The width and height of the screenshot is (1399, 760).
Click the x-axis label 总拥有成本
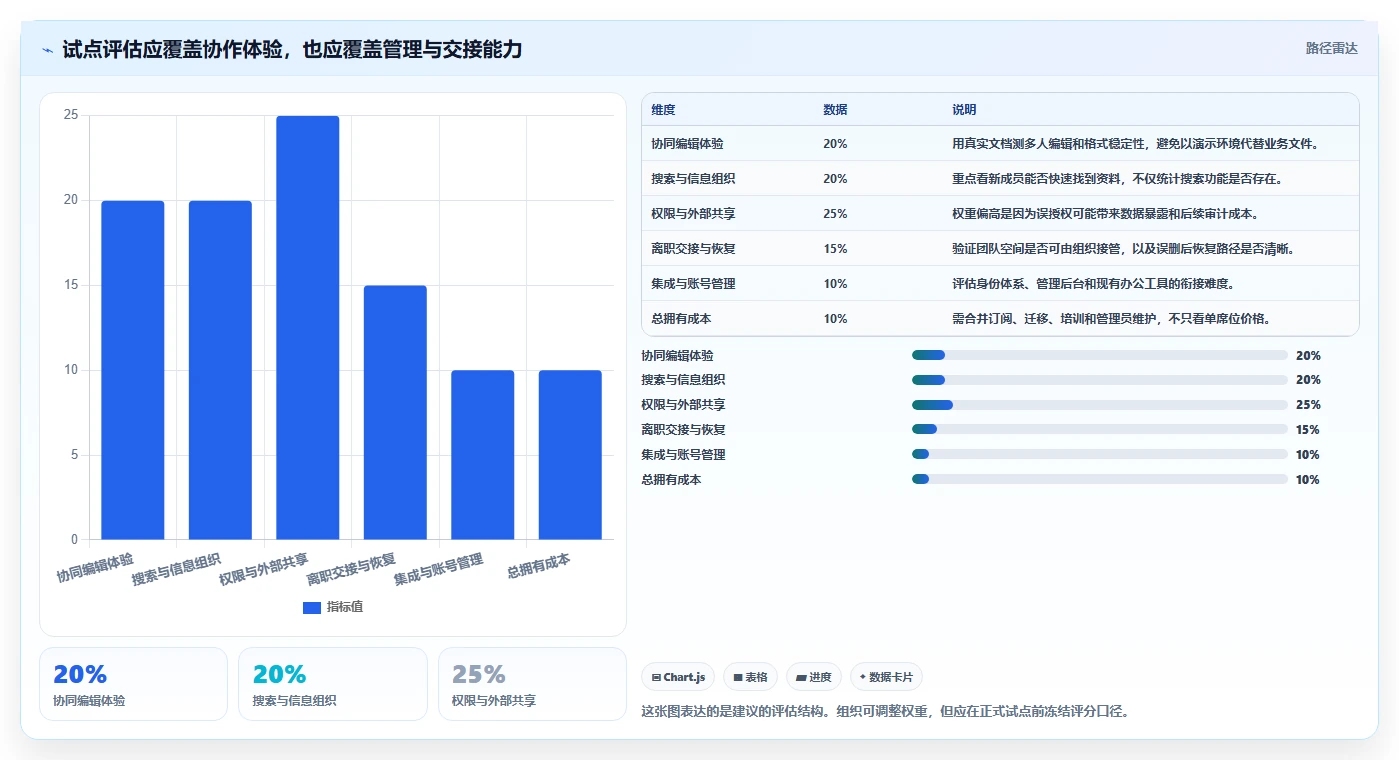point(539,565)
